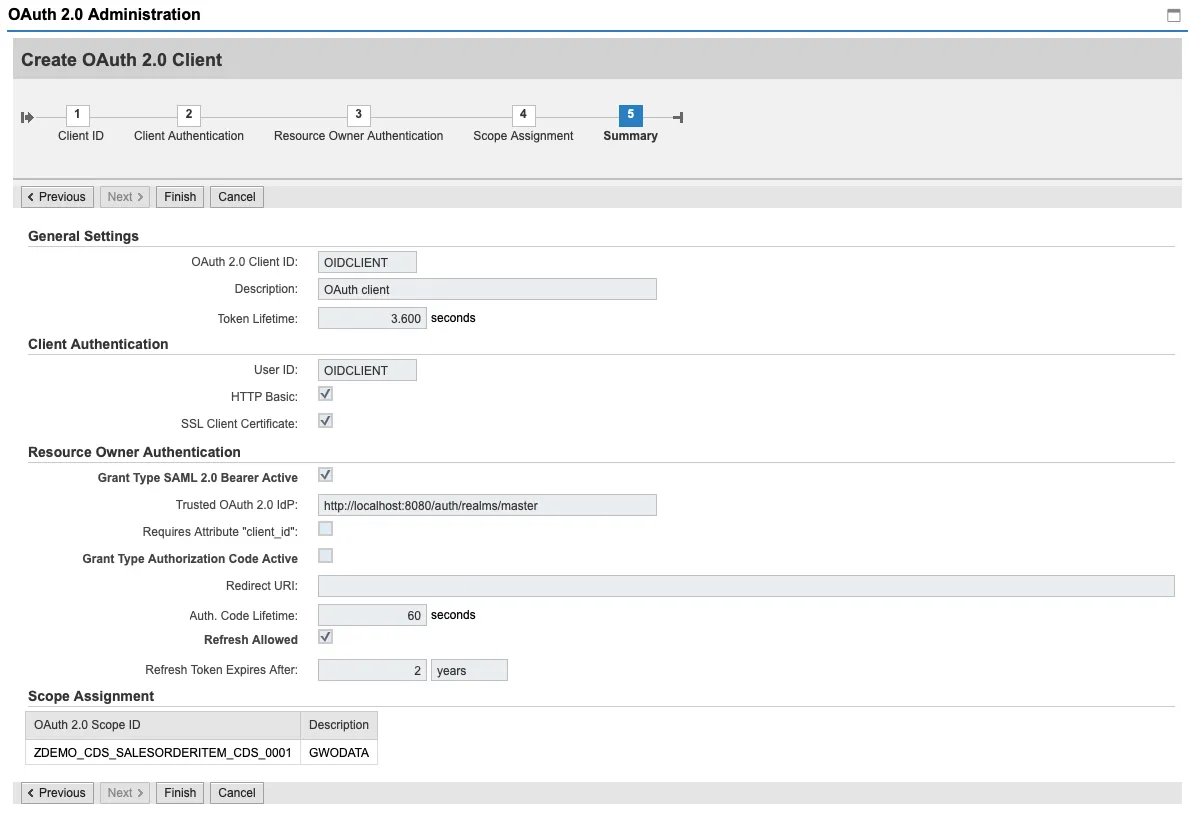Toggle SSL Client Certificate checkbox

pyautogui.click(x=325, y=422)
